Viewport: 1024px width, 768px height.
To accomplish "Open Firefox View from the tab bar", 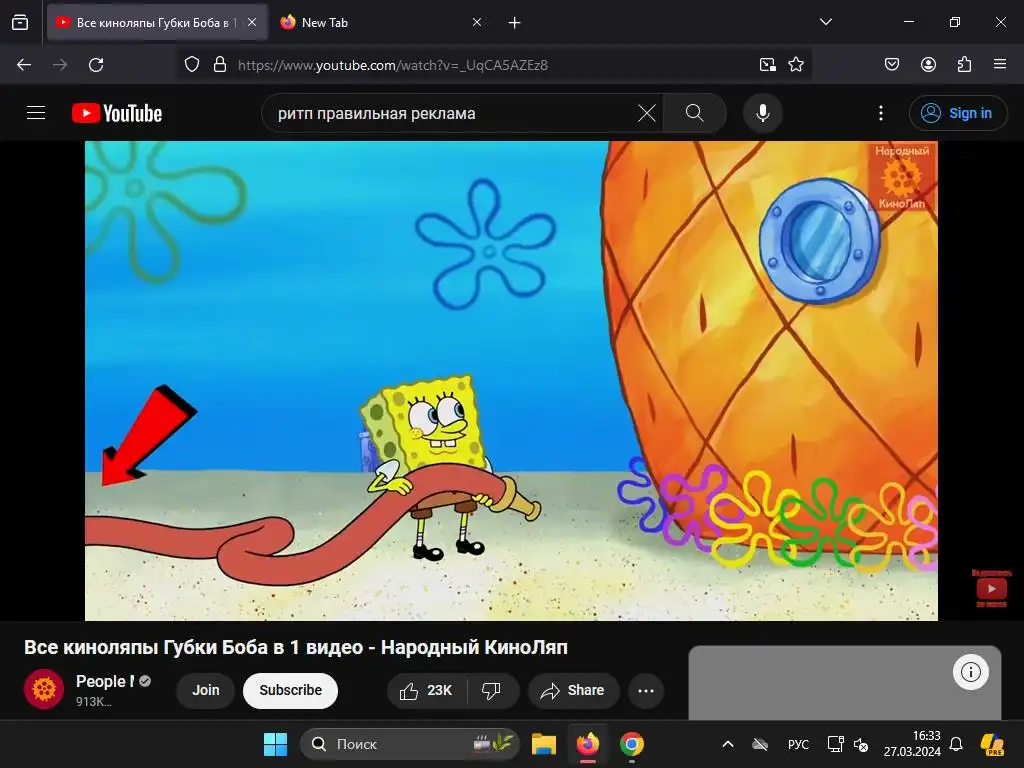I will point(20,22).
